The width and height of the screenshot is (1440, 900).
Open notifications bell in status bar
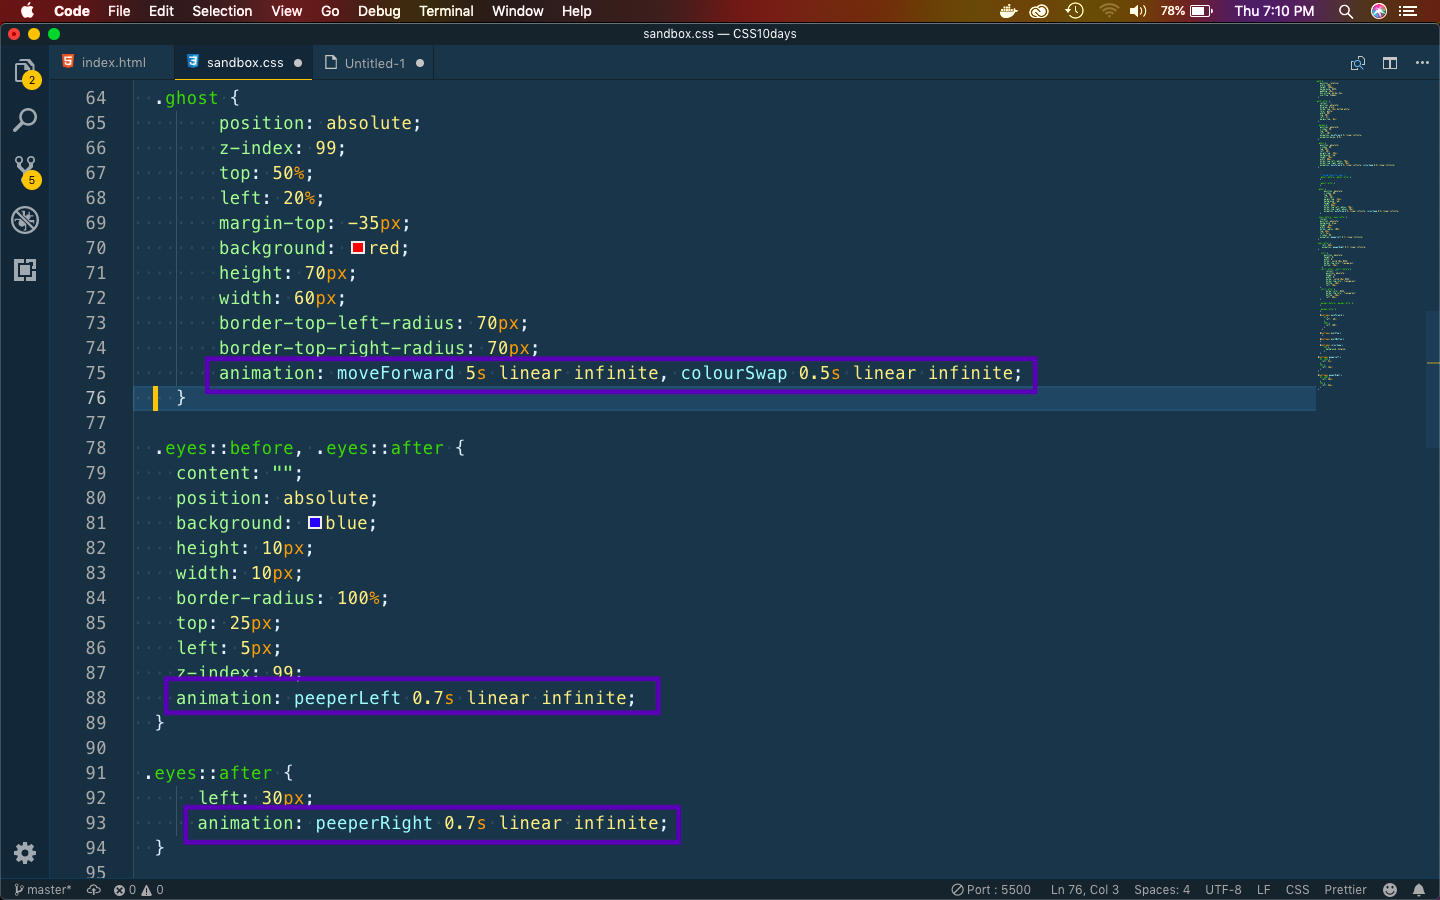[1419, 890]
